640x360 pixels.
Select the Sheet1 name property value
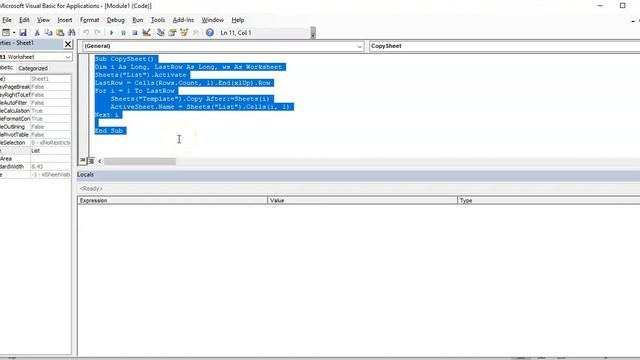point(51,79)
